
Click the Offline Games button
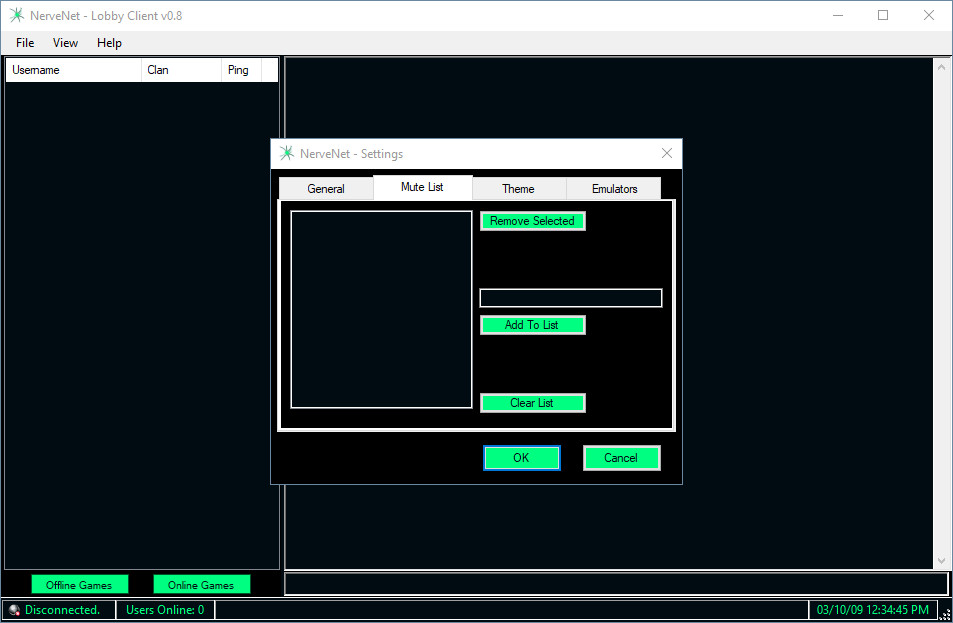point(79,585)
